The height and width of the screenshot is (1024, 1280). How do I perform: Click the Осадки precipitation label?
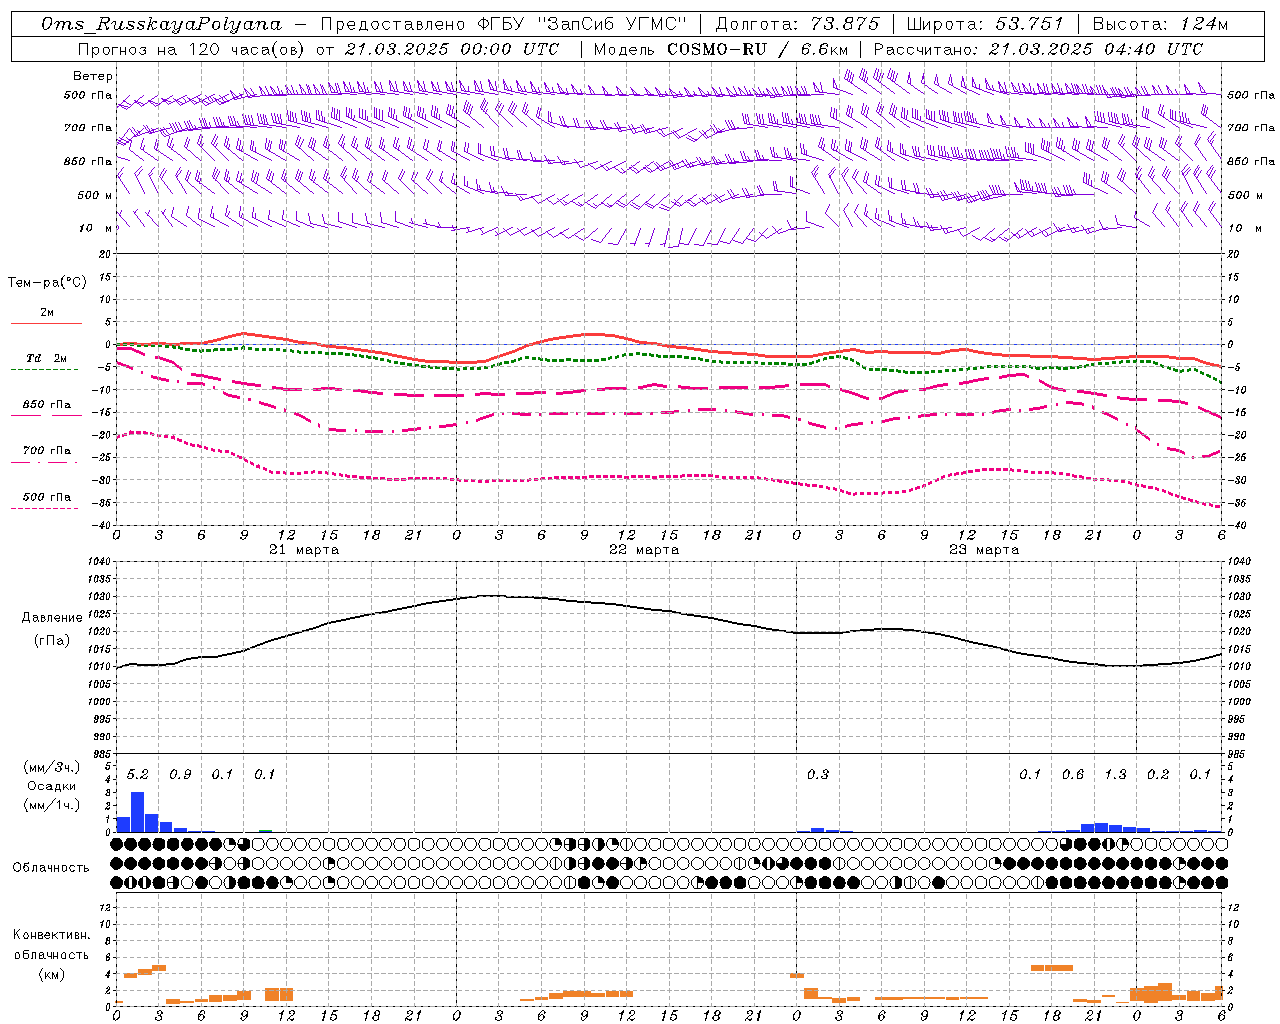52,787
